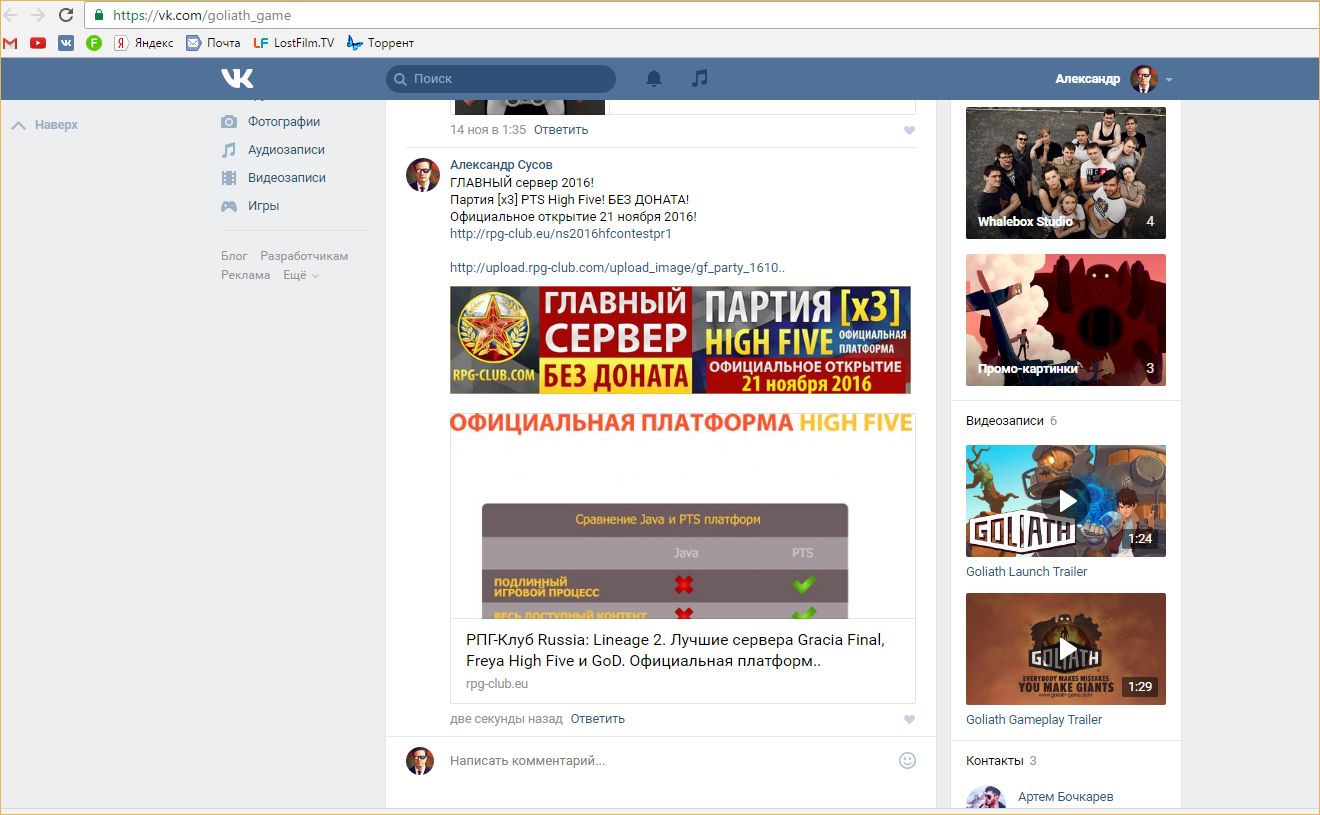Open Goliath Gameplay Trailer title link
Image resolution: width=1320 pixels, height=815 pixels.
point(1034,720)
